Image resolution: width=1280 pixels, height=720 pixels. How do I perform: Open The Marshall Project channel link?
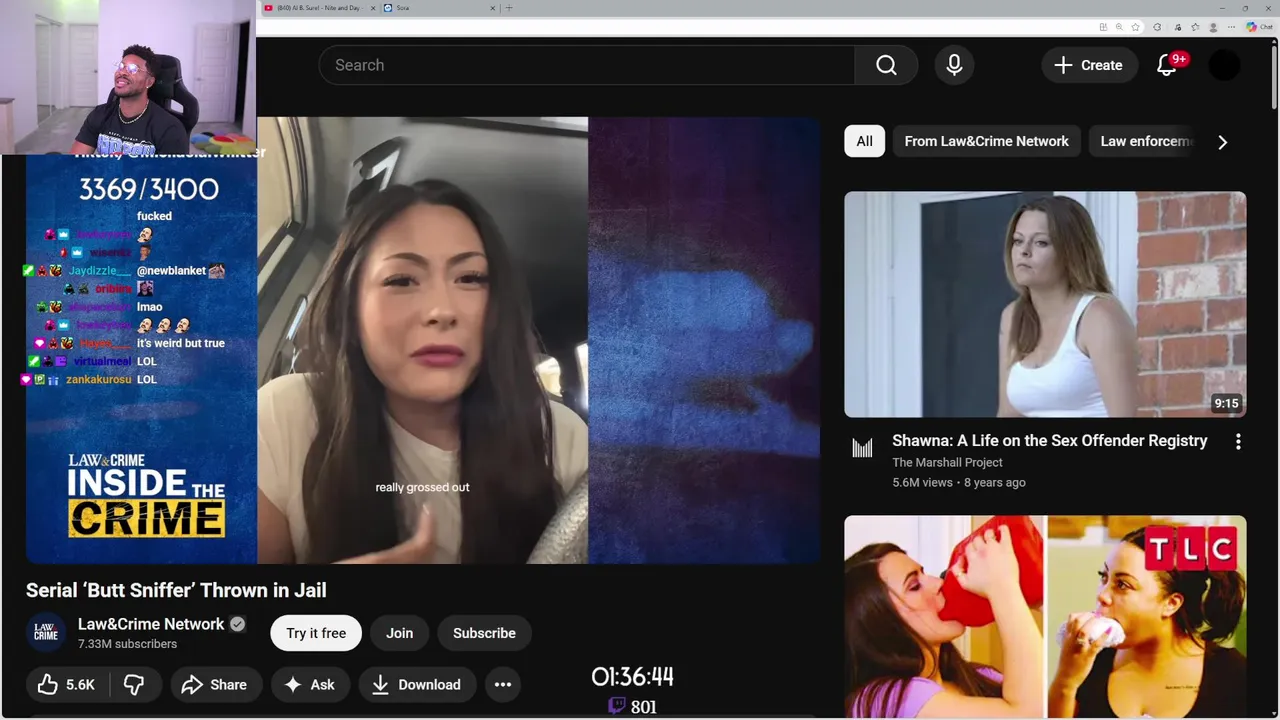947,462
